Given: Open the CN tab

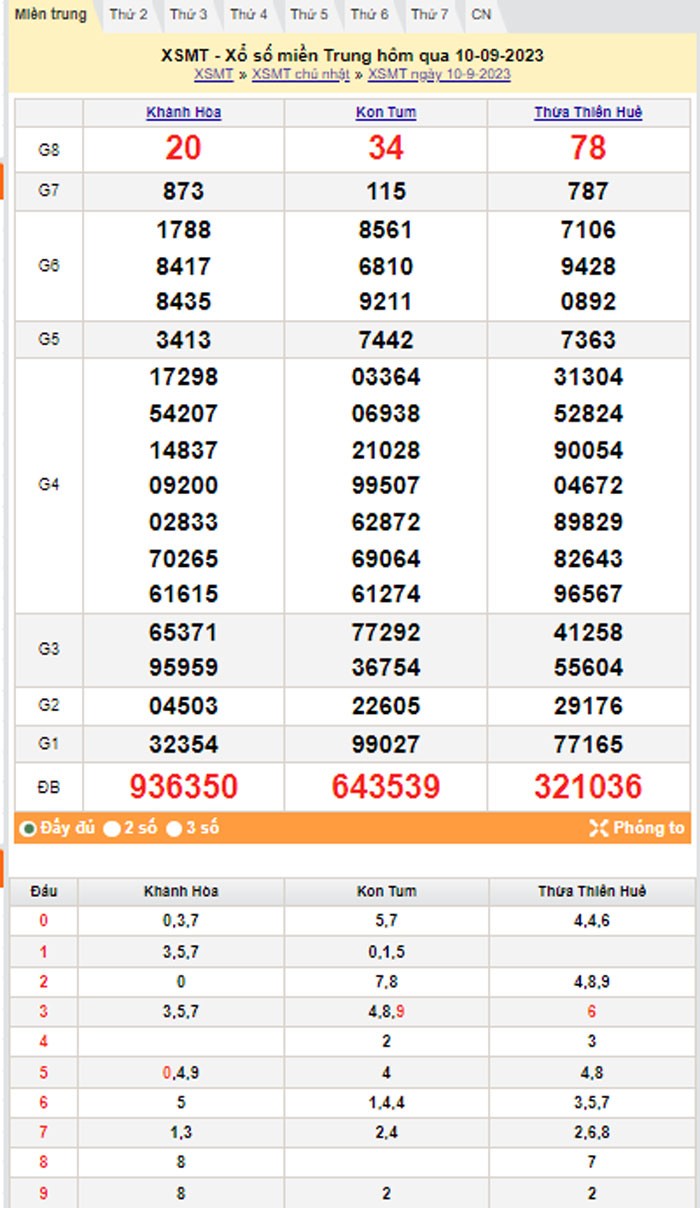Looking at the screenshot, I should [x=481, y=15].
